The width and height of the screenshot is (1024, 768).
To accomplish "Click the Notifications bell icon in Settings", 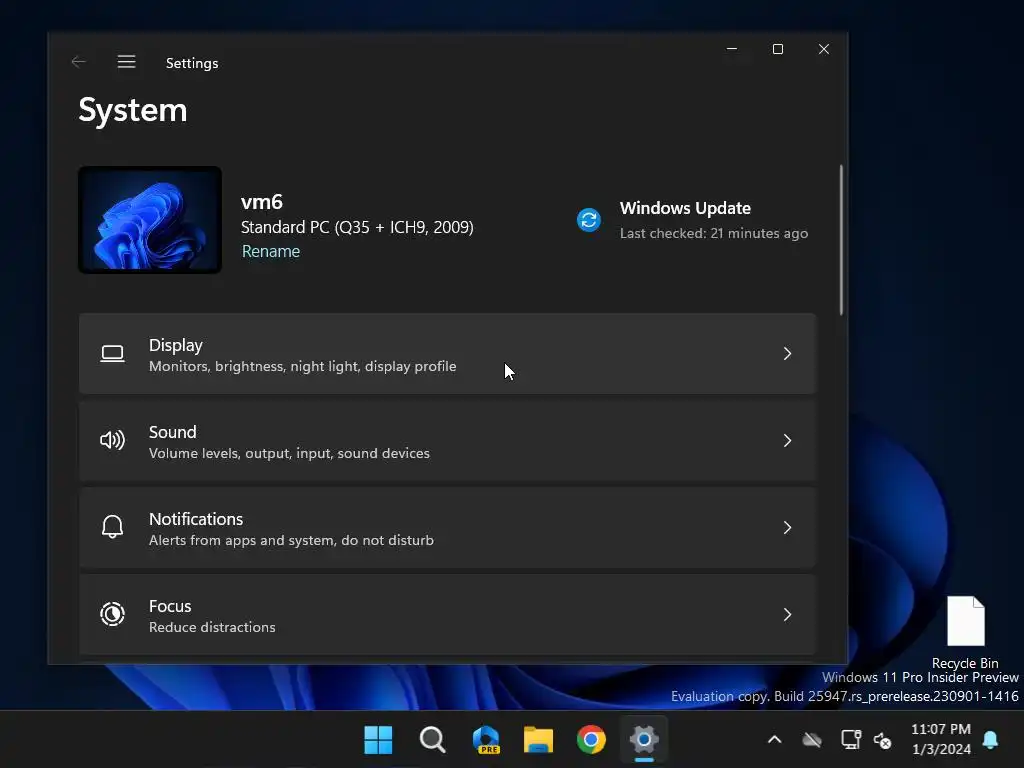I will click(x=112, y=527).
